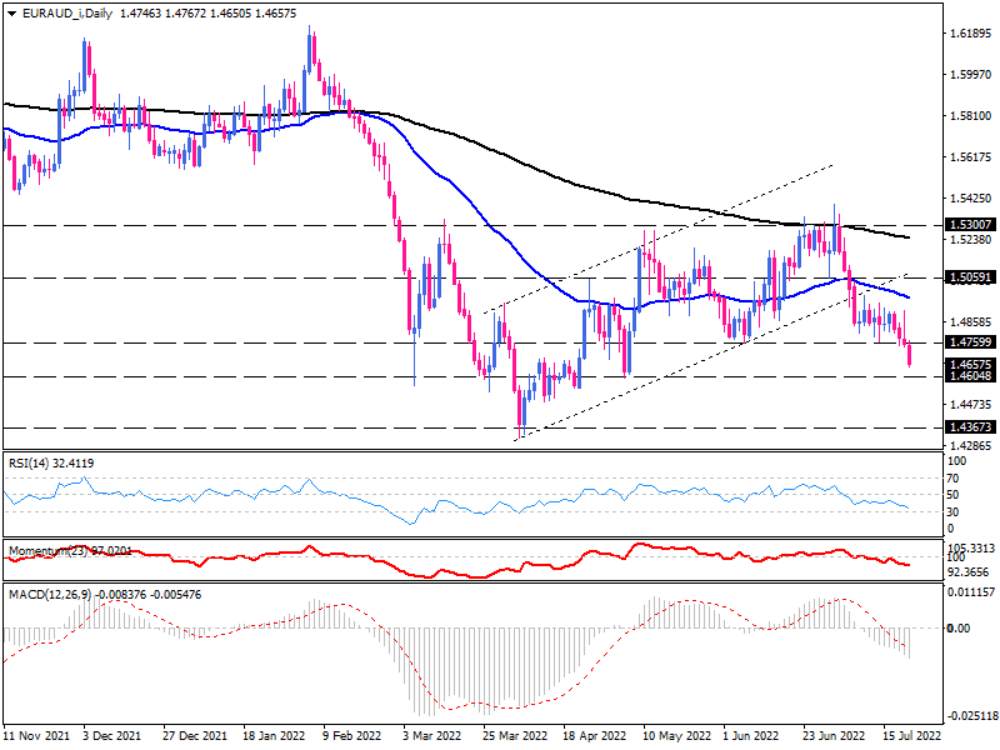The image size is (1000, 750).
Task: Select the 1.53007 price level label
Action: (970, 226)
